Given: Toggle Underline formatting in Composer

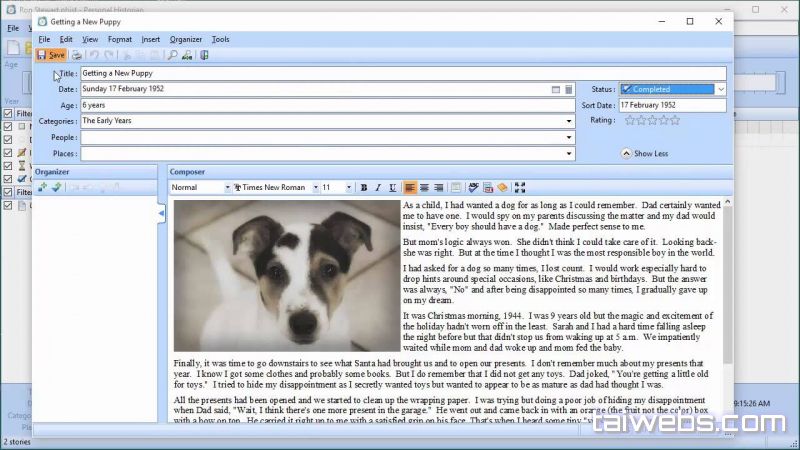Looking at the screenshot, I should [392, 188].
